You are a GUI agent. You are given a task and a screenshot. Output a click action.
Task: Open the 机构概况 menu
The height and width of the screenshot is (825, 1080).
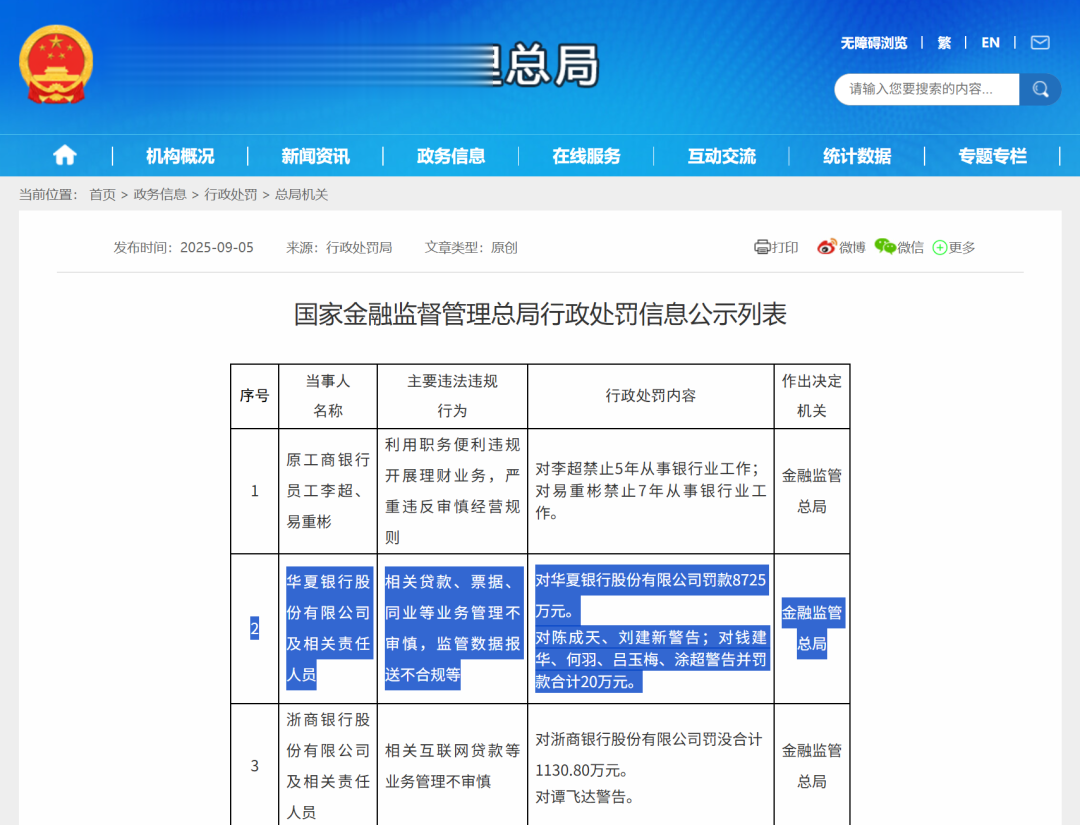(180, 156)
